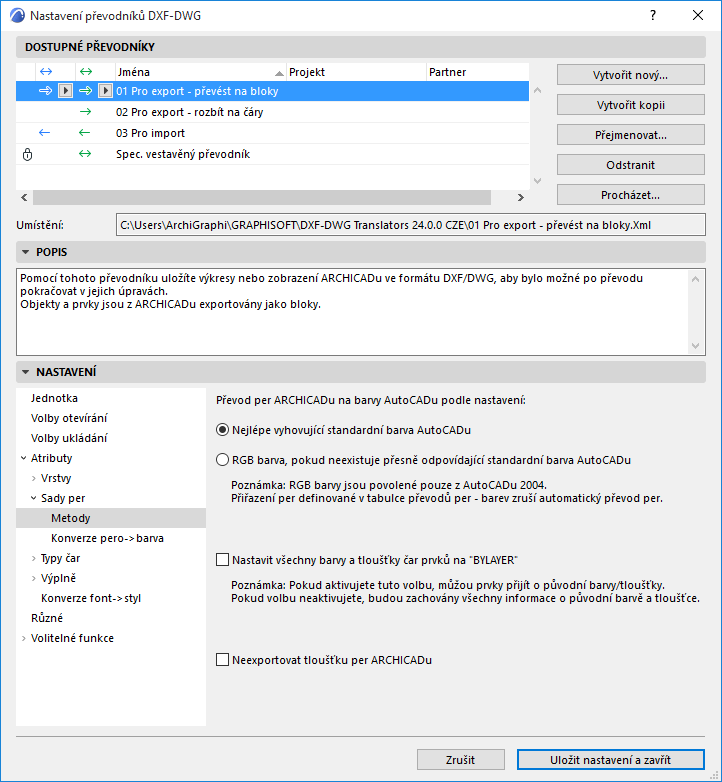This screenshot has width=722, height=782.
Task: Click the lock icon of Spec. vestavěný převodník
Action: 27,155
